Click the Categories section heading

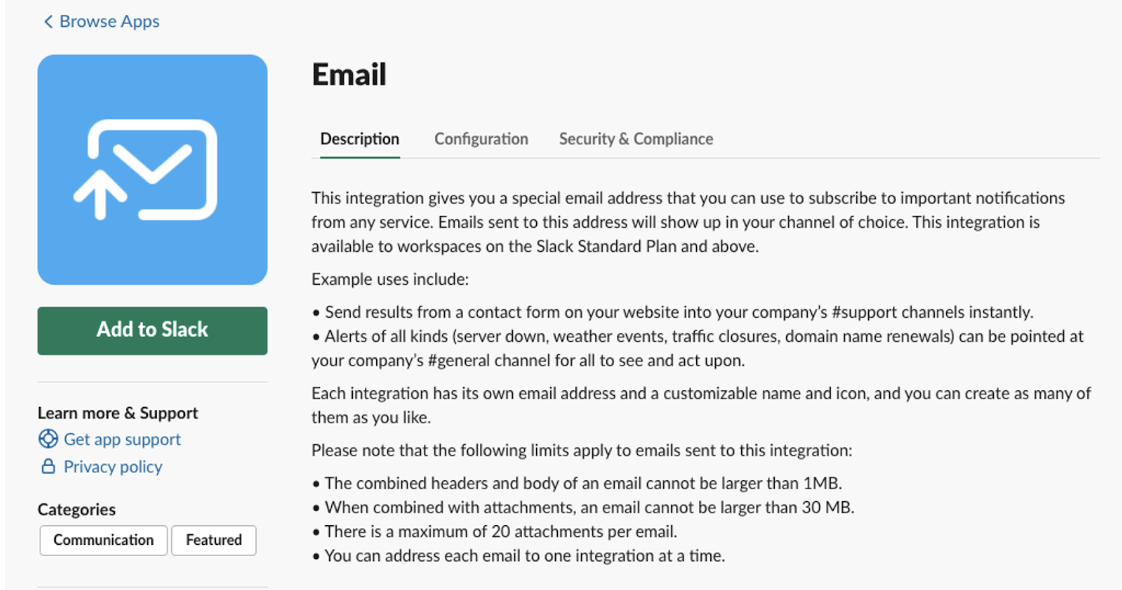tap(77, 510)
